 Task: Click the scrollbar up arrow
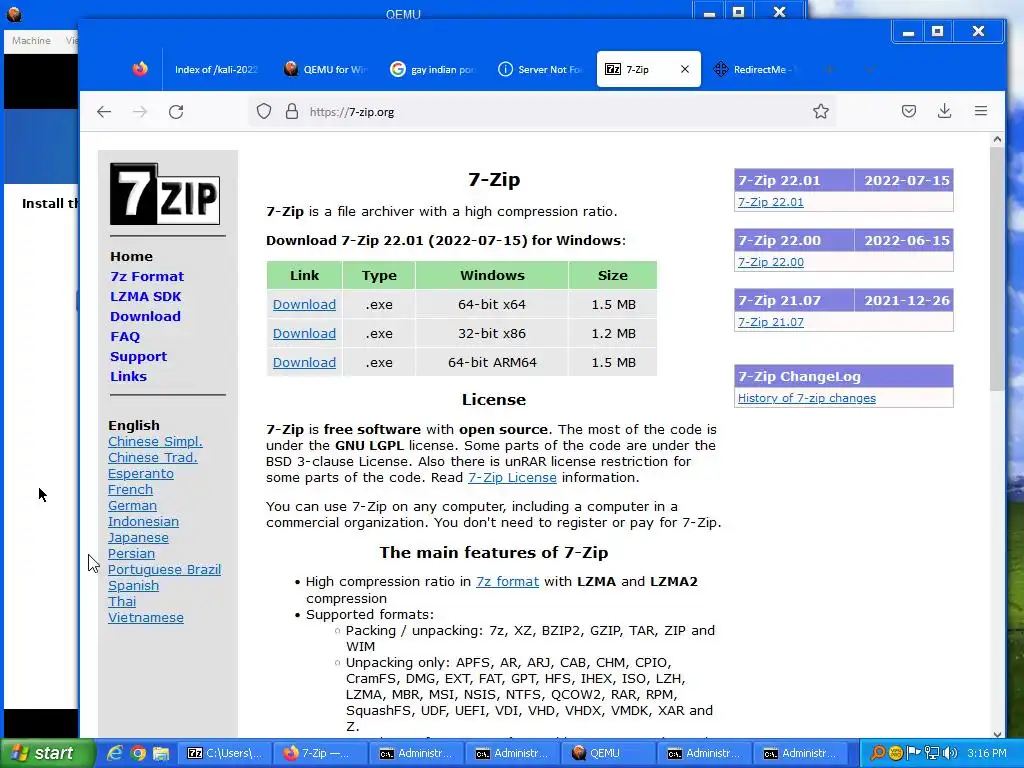coord(997,139)
